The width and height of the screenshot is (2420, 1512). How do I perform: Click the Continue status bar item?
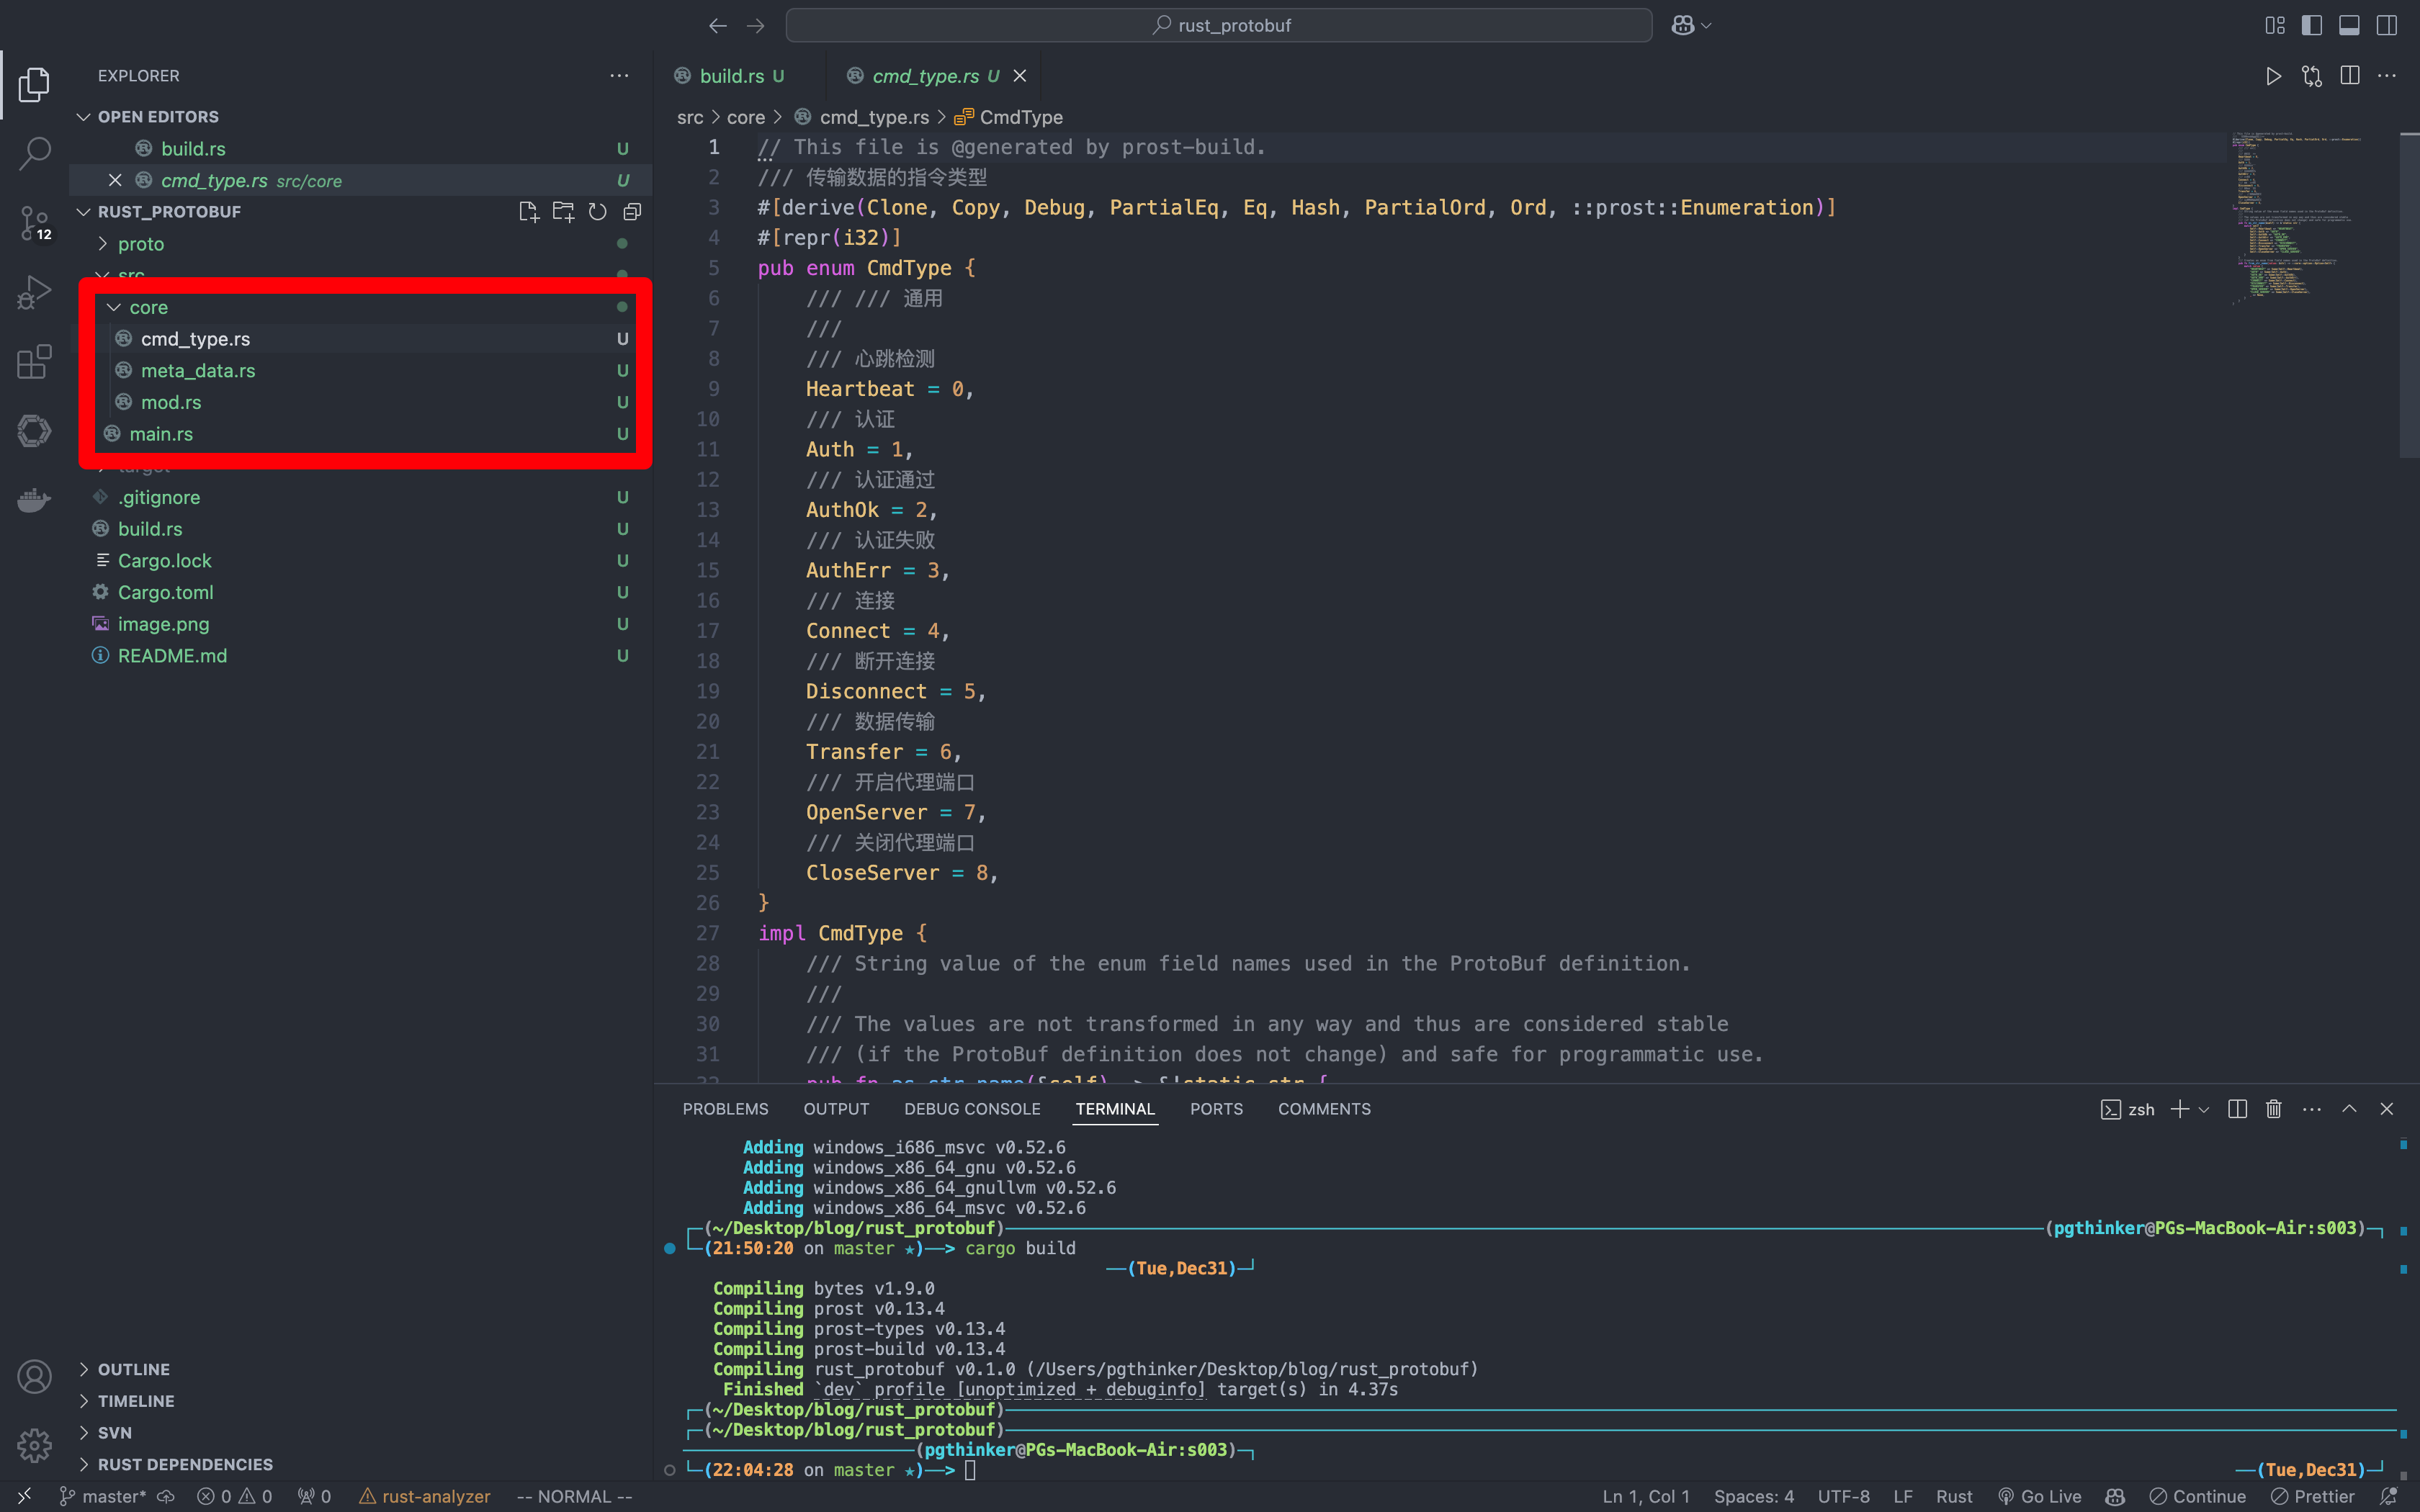pyautogui.click(x=2198, y=1496)
